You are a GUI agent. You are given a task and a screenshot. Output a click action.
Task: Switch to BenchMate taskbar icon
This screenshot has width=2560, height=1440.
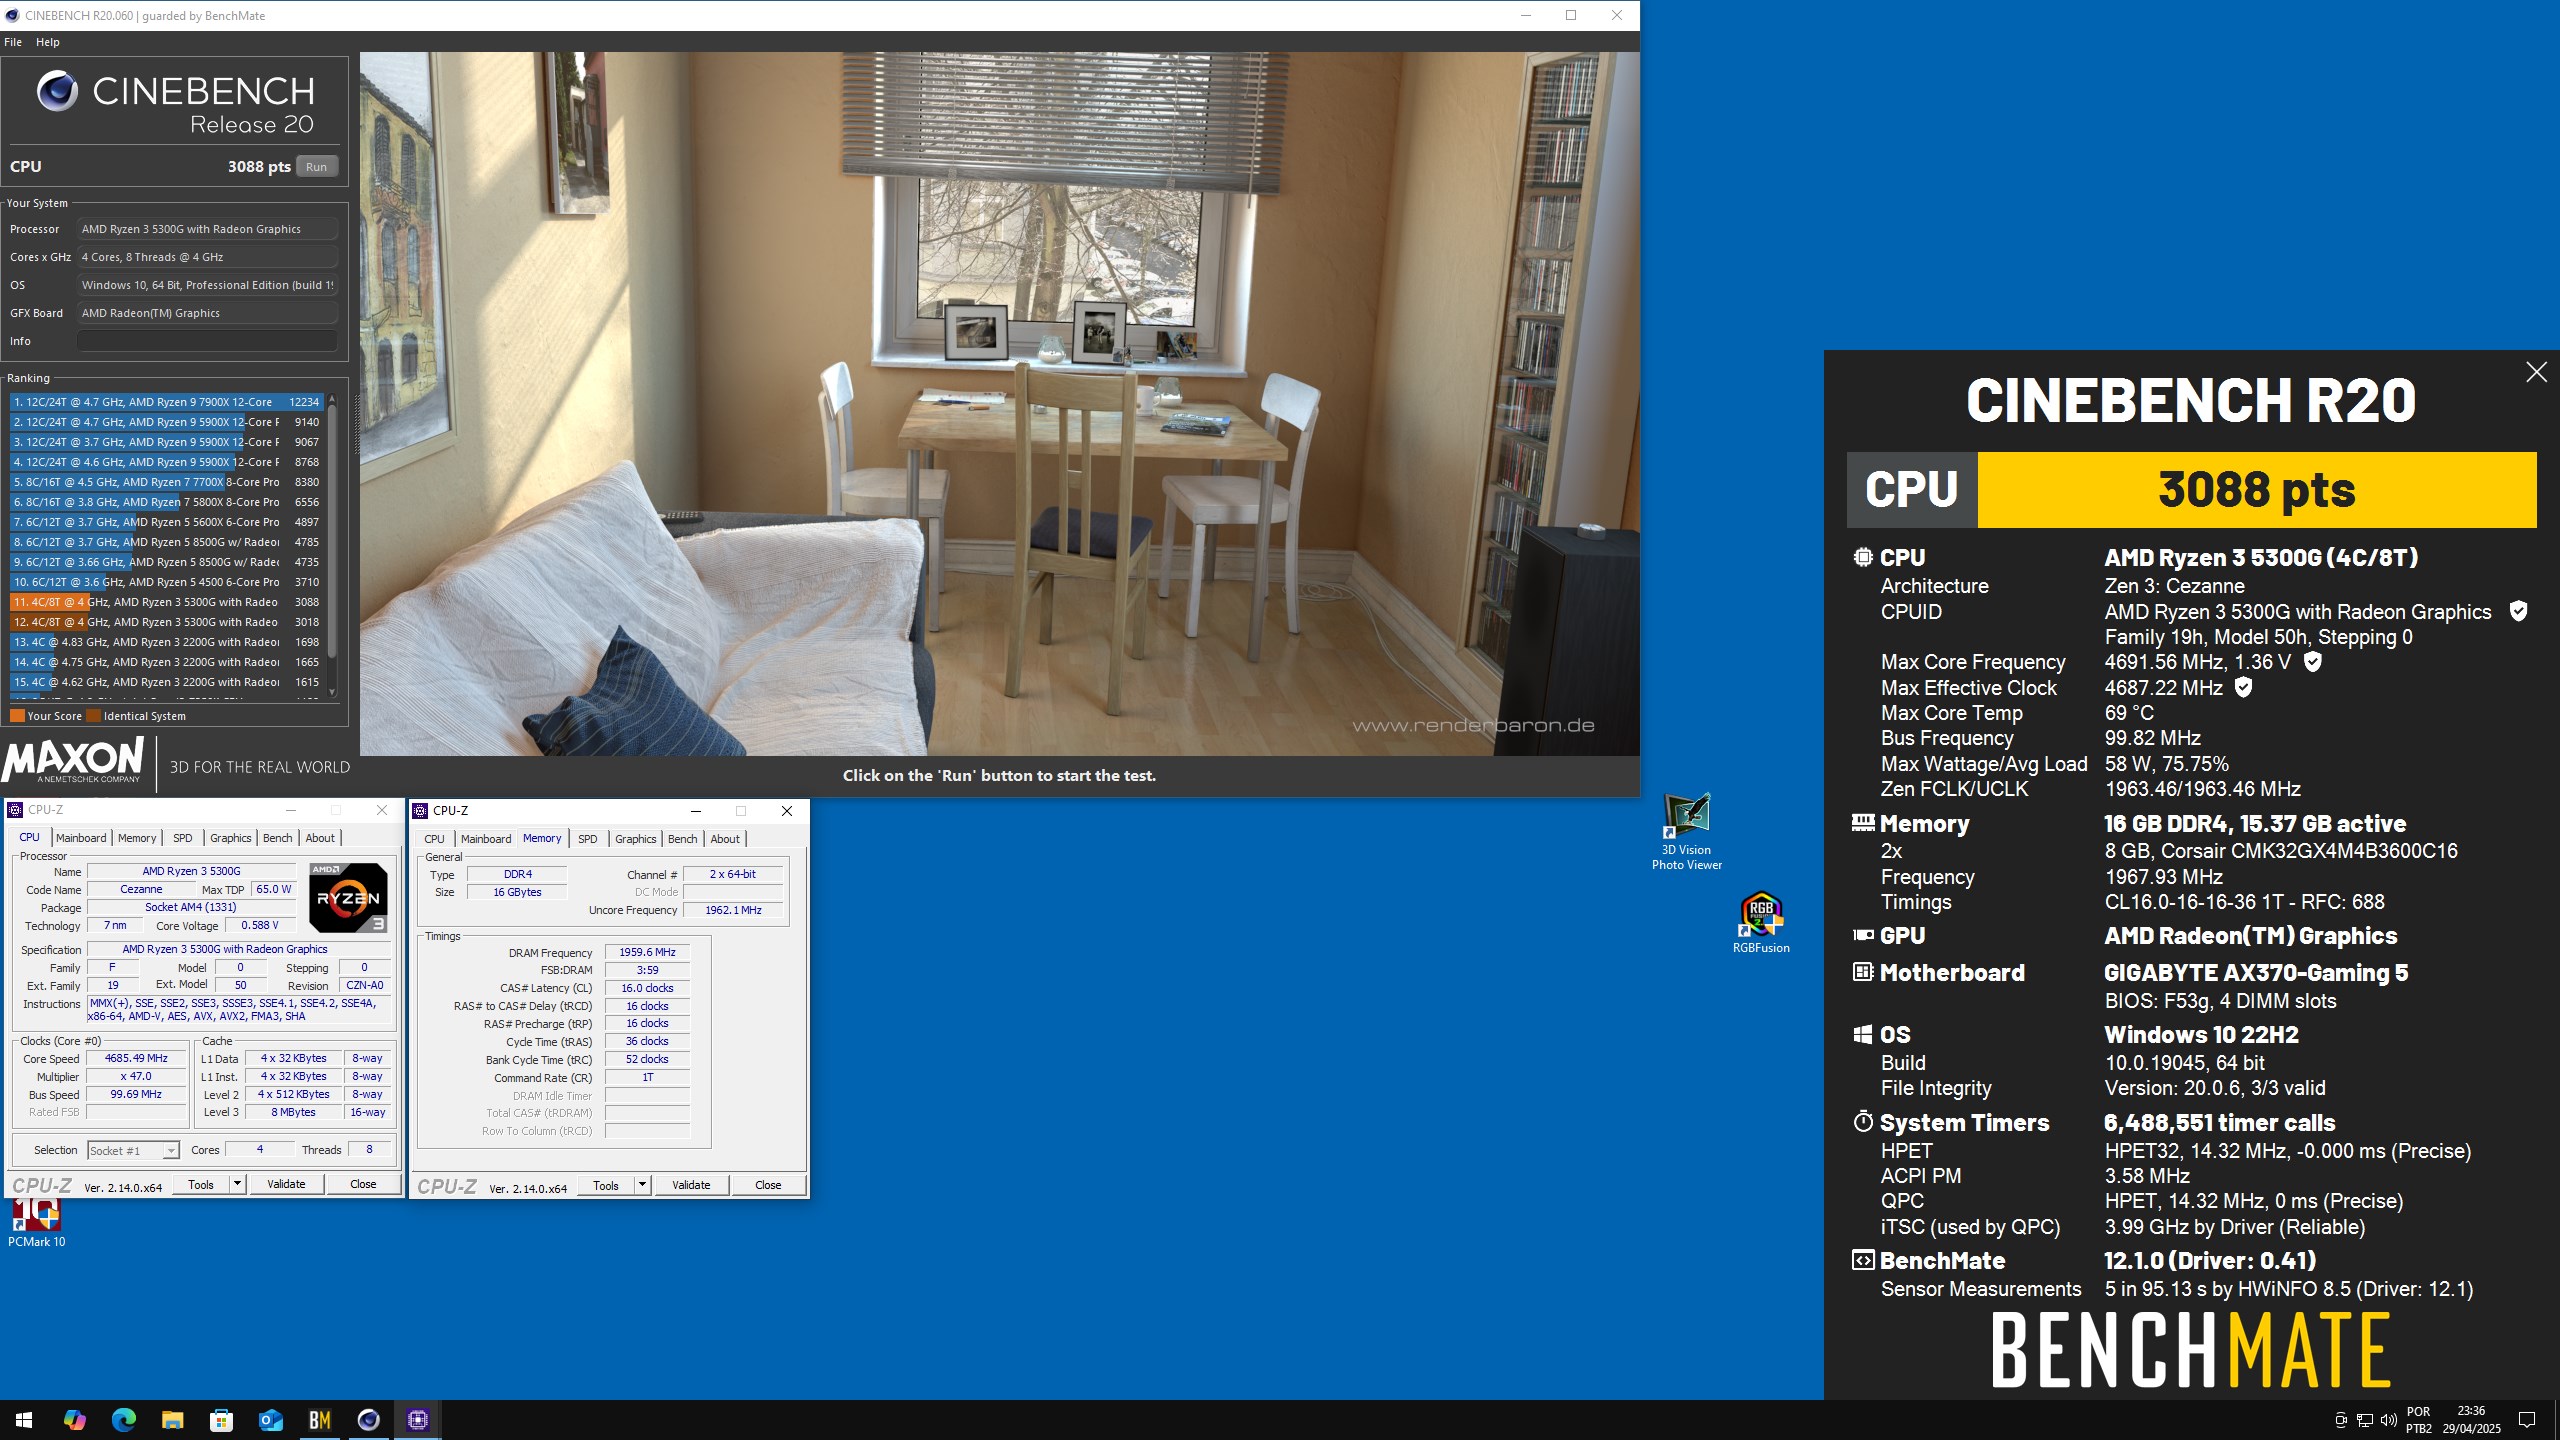[x=320, y=1419]
